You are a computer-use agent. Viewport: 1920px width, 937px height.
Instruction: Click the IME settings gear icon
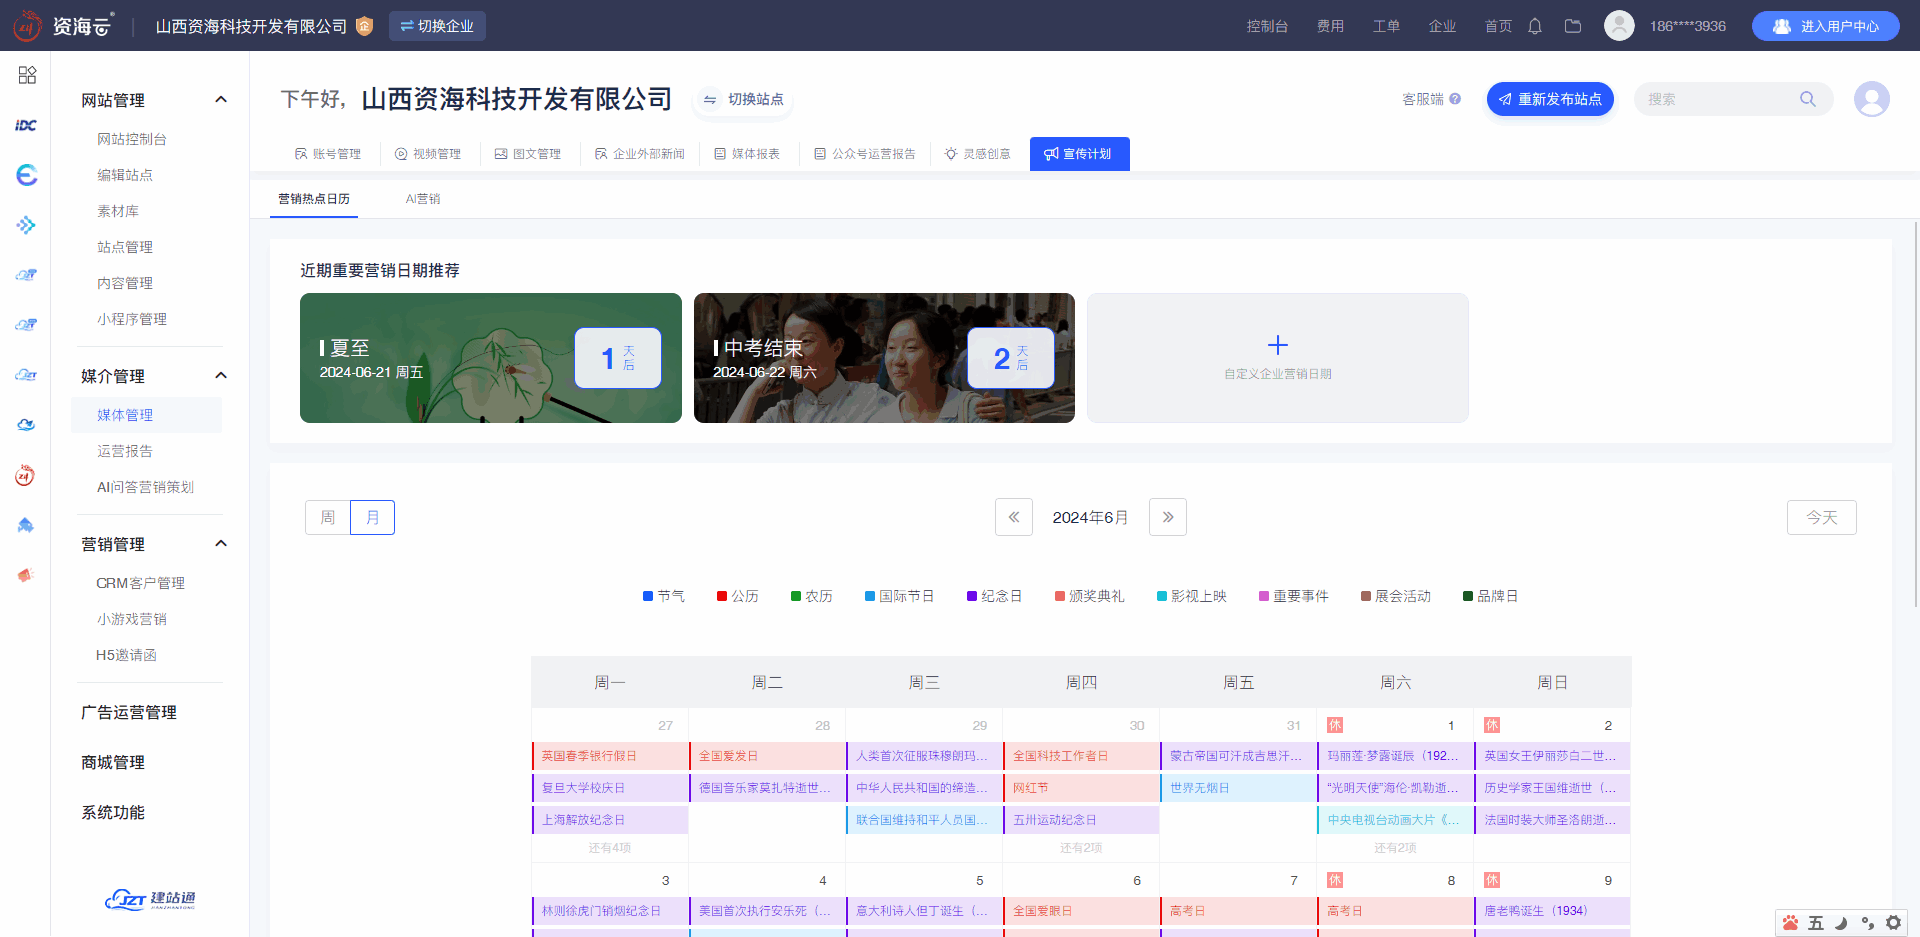coord(1893,923)
